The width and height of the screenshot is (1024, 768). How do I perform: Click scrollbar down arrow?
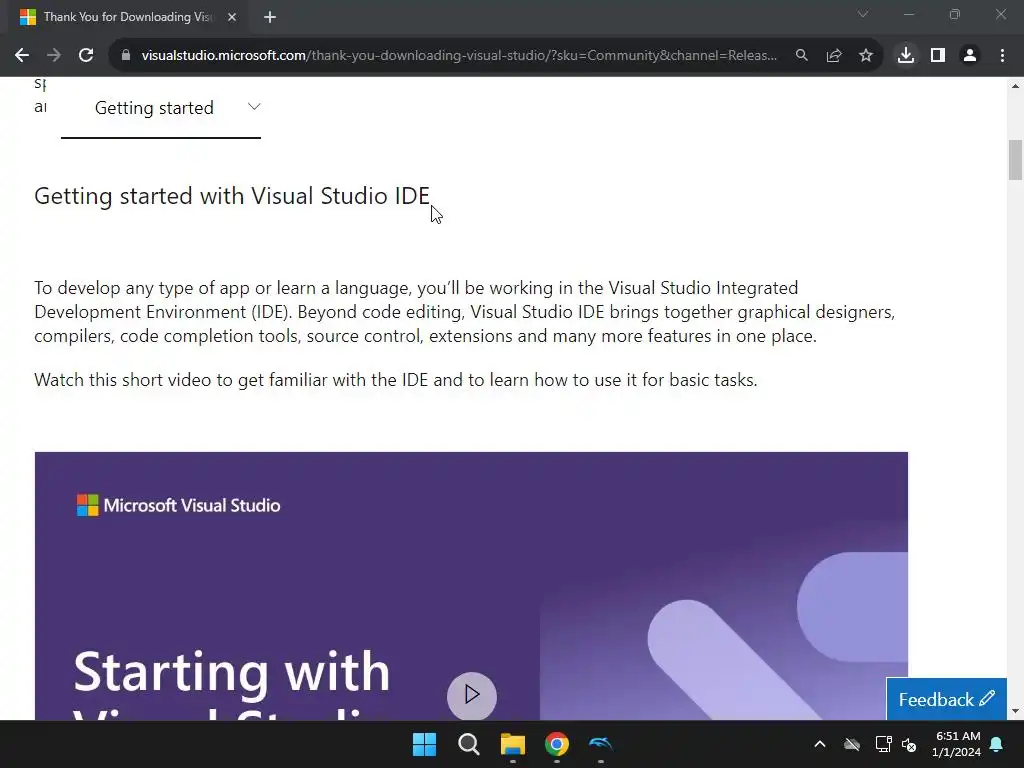[x=1015, y=711]
